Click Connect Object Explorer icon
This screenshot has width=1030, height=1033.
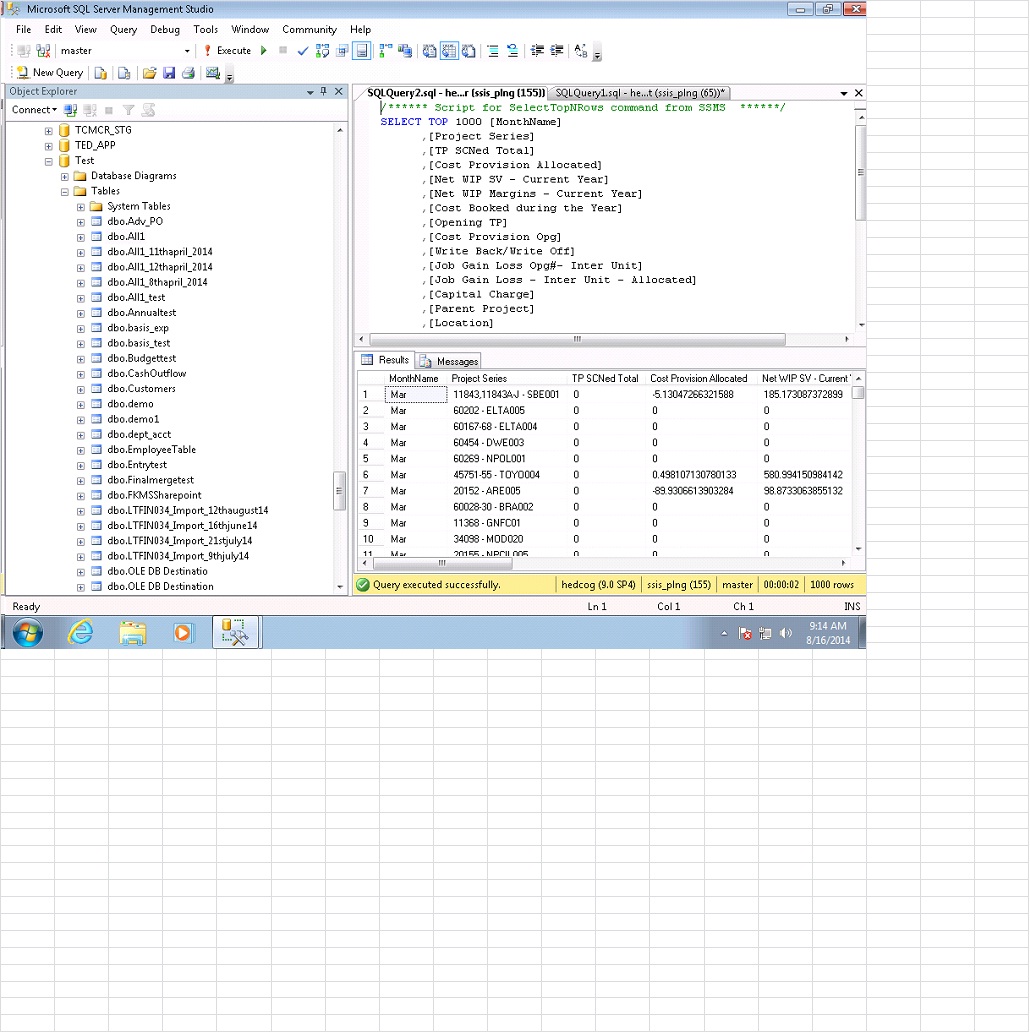[x=71, y=110]
